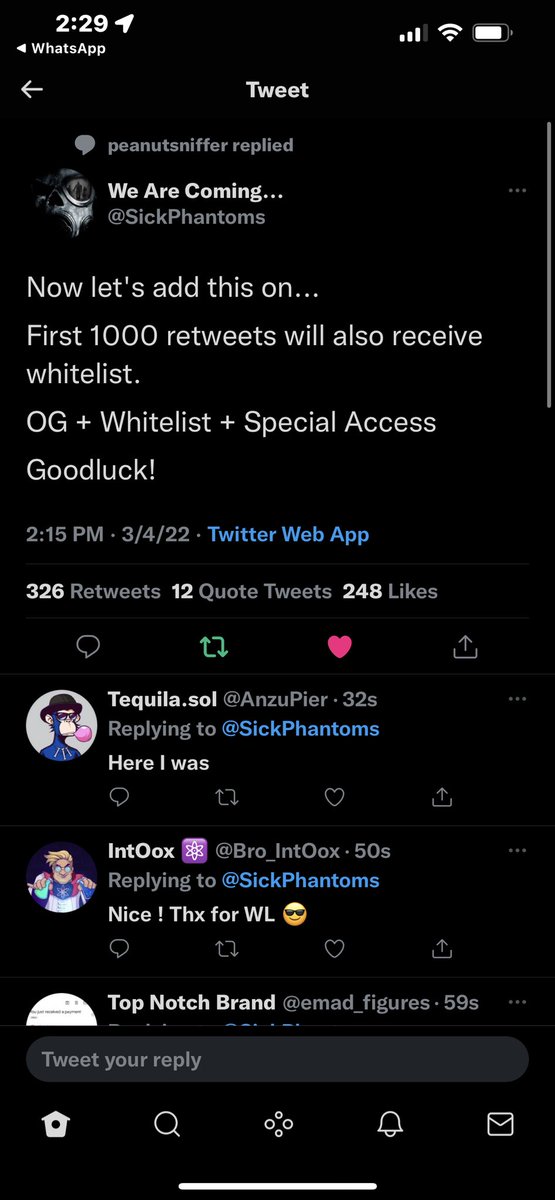Open the Spaces icon in the bottom bar
Viewport: 555px width, 1200px height.
click(278, 1125)
